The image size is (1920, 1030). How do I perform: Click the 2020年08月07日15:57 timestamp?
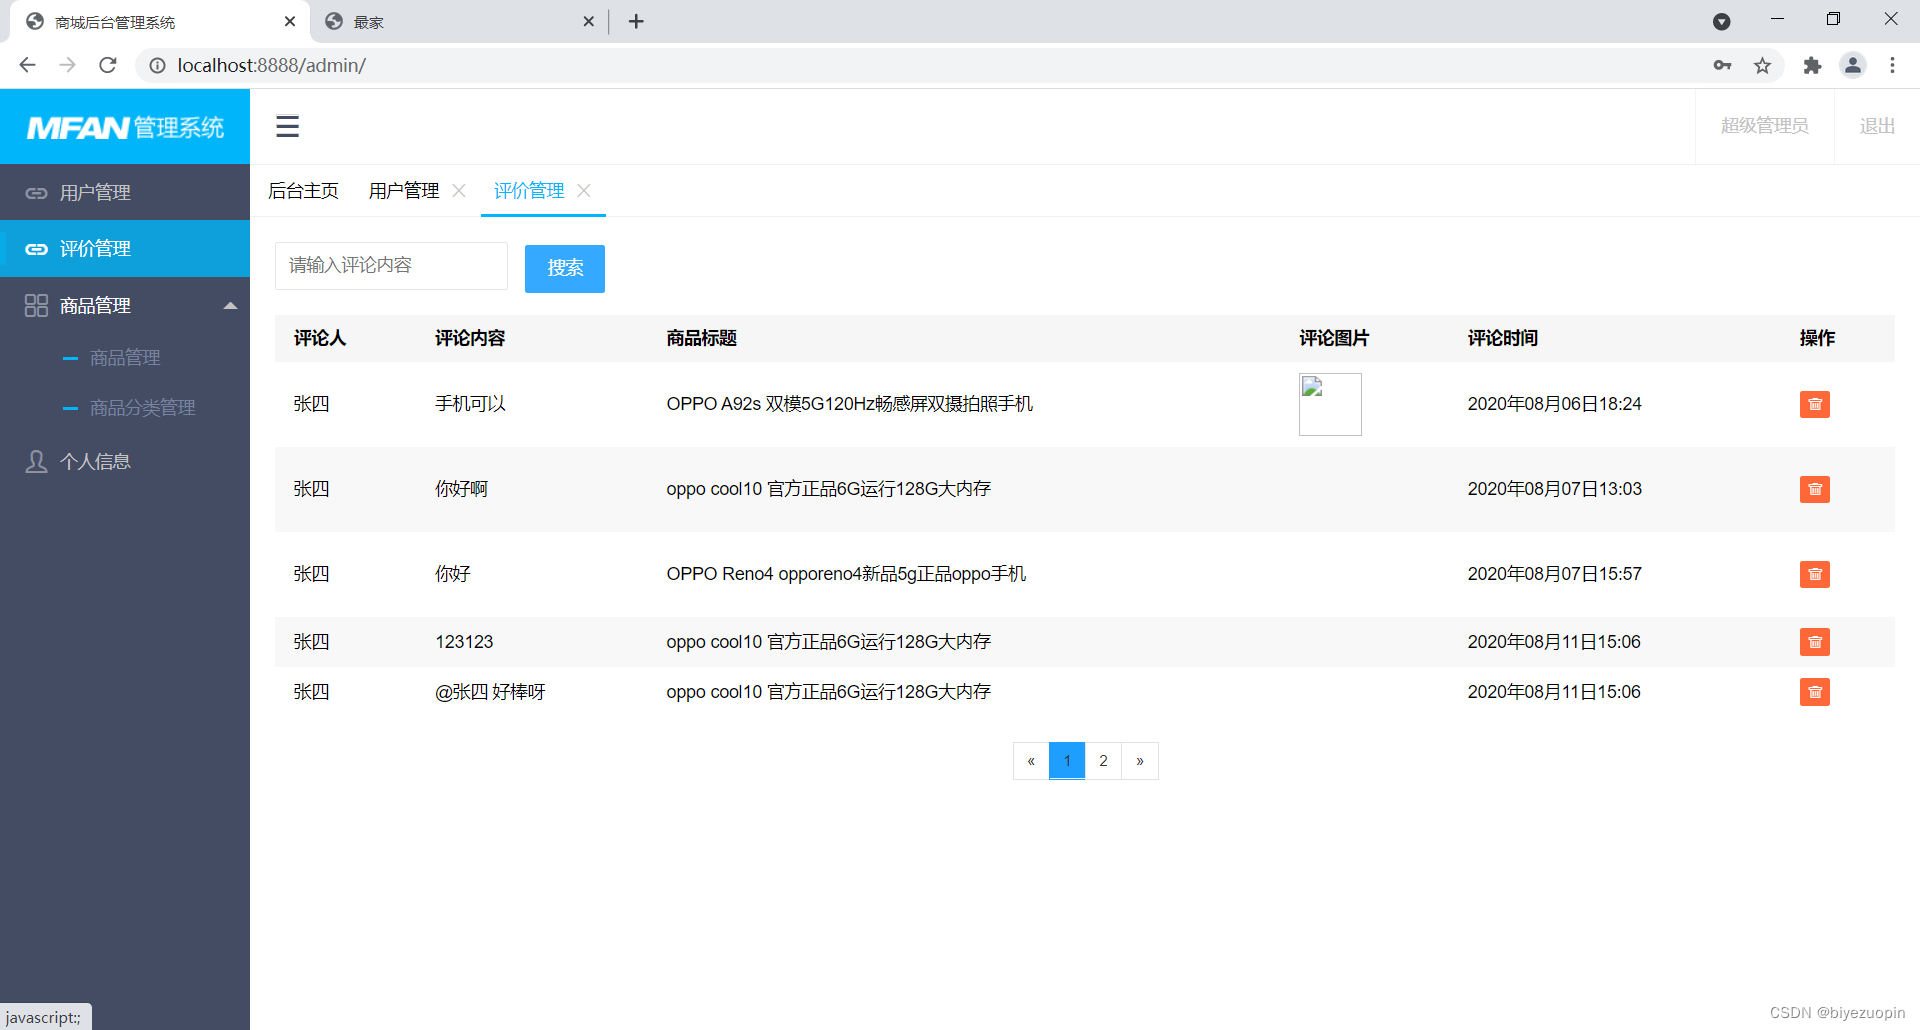click(1554, 574)
